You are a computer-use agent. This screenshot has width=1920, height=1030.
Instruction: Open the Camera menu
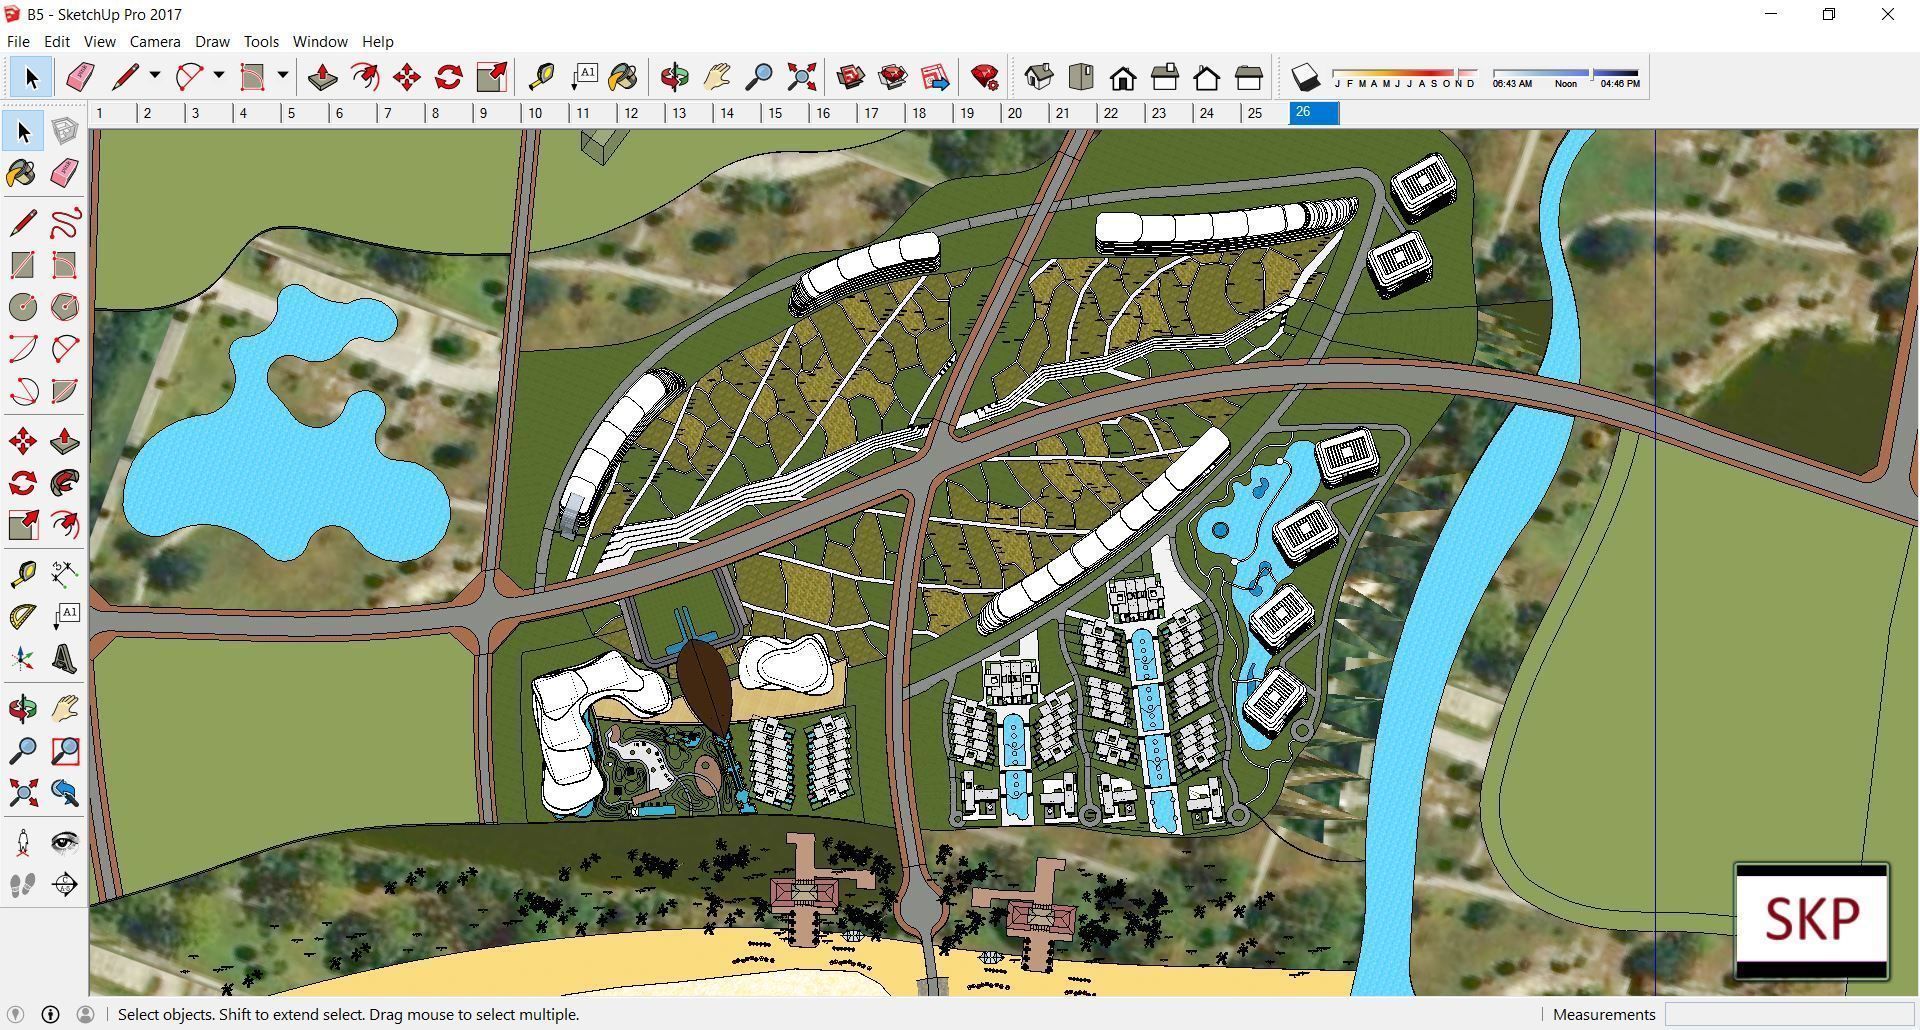click(x=155, y=41)
